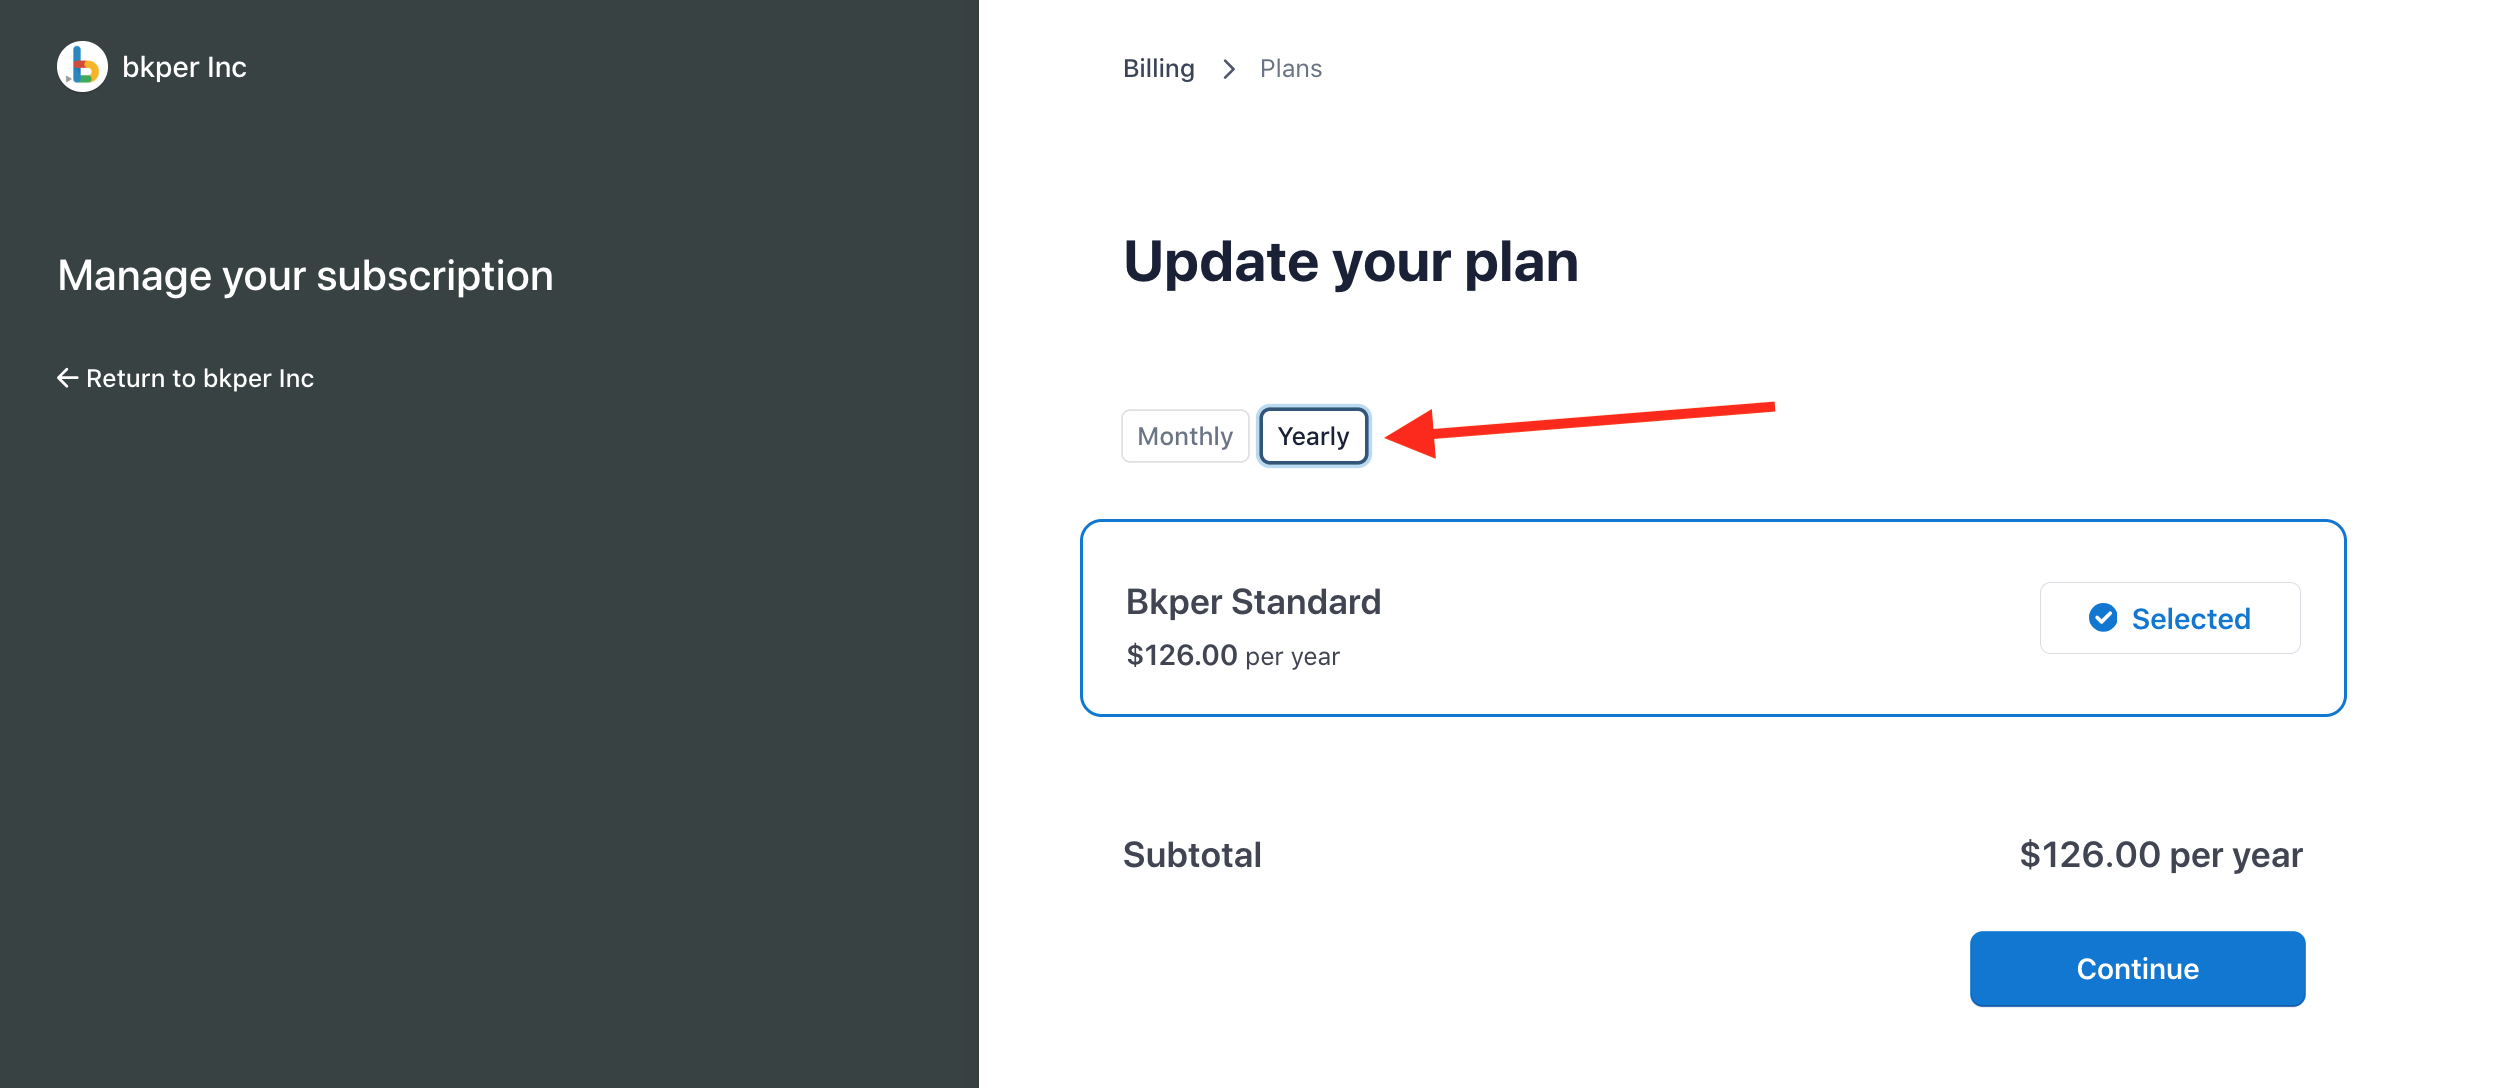The width and height of the screenshot is (2496, 1088).
Task: Select the Bkper Standard plan card
Action: pos(1712,618)
